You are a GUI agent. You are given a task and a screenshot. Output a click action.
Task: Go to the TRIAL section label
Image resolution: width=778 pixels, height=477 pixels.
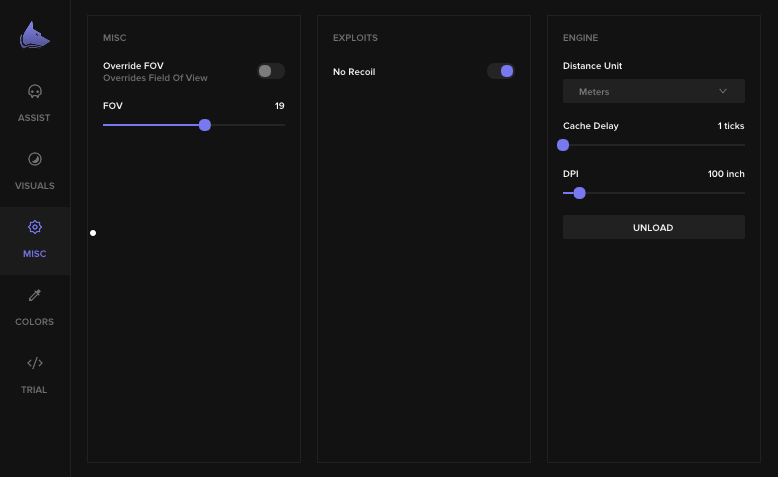click(34, 390)
